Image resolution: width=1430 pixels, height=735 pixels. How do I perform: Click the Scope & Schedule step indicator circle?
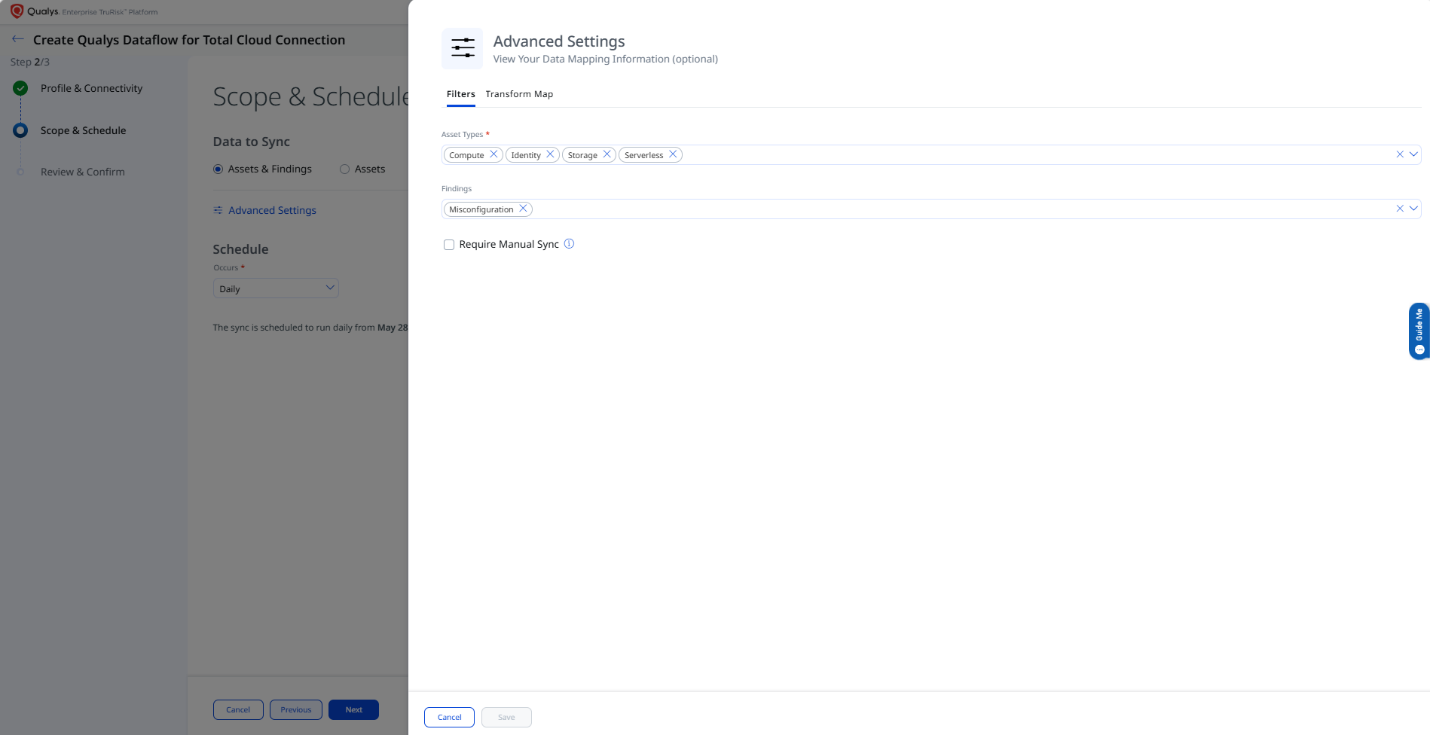(20, 130)
